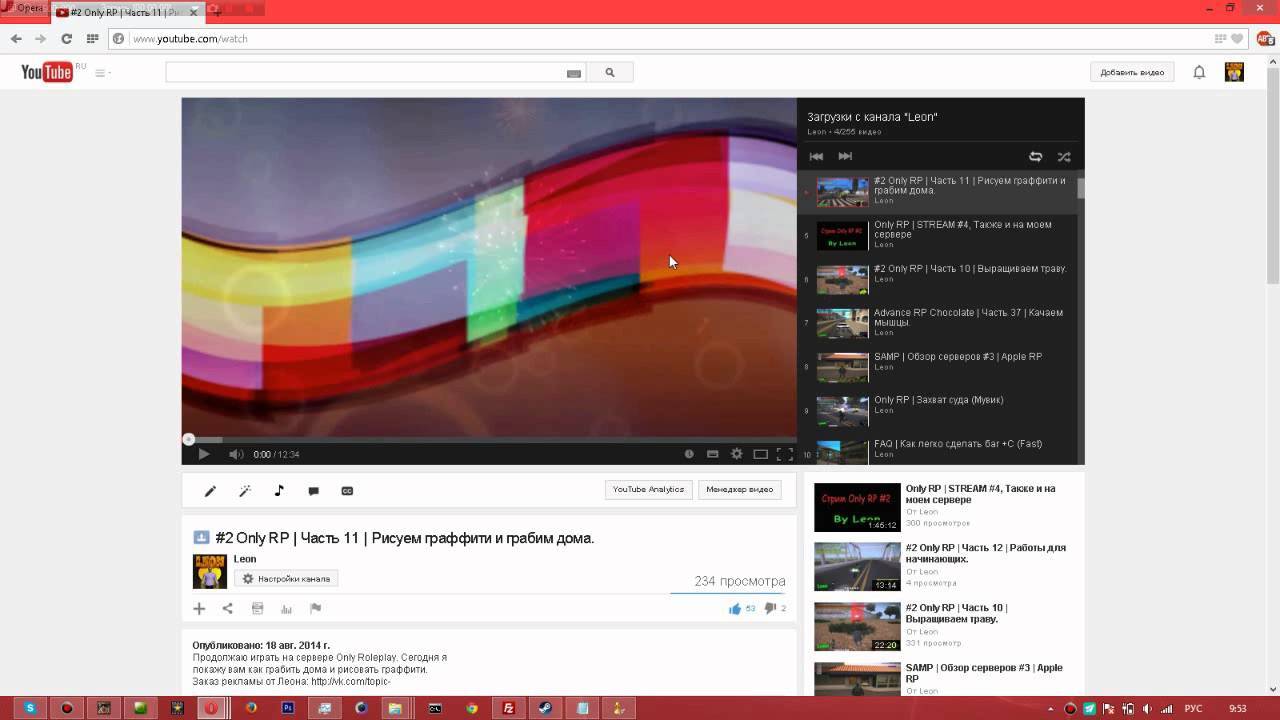
Task: Open the magic wand enhancements tool
Action: pyautogui.click(x=245, y=491)
